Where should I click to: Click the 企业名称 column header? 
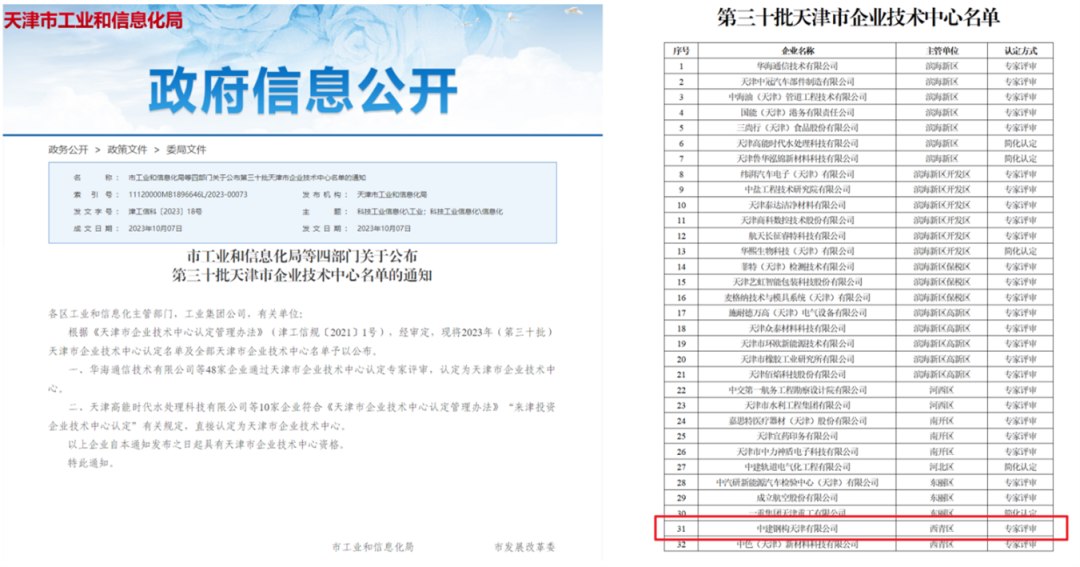pyautogui.click(x=797, y=50)
